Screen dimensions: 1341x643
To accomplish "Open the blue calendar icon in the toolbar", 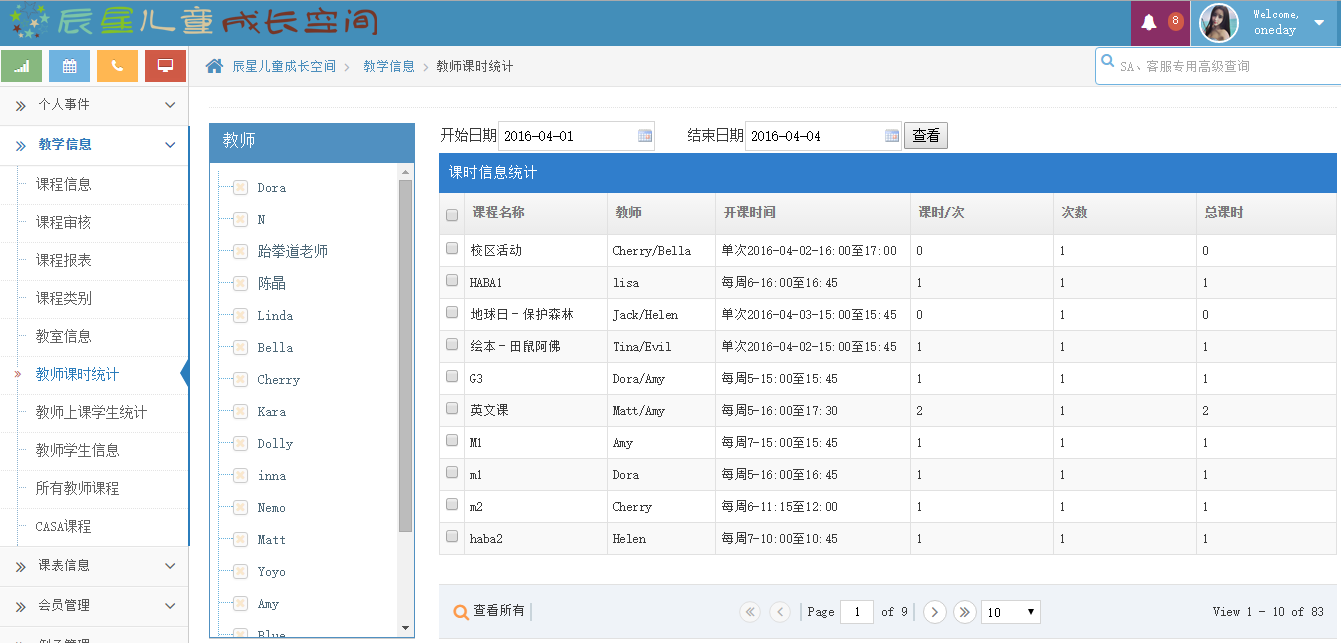I will [x=68, y=65].
